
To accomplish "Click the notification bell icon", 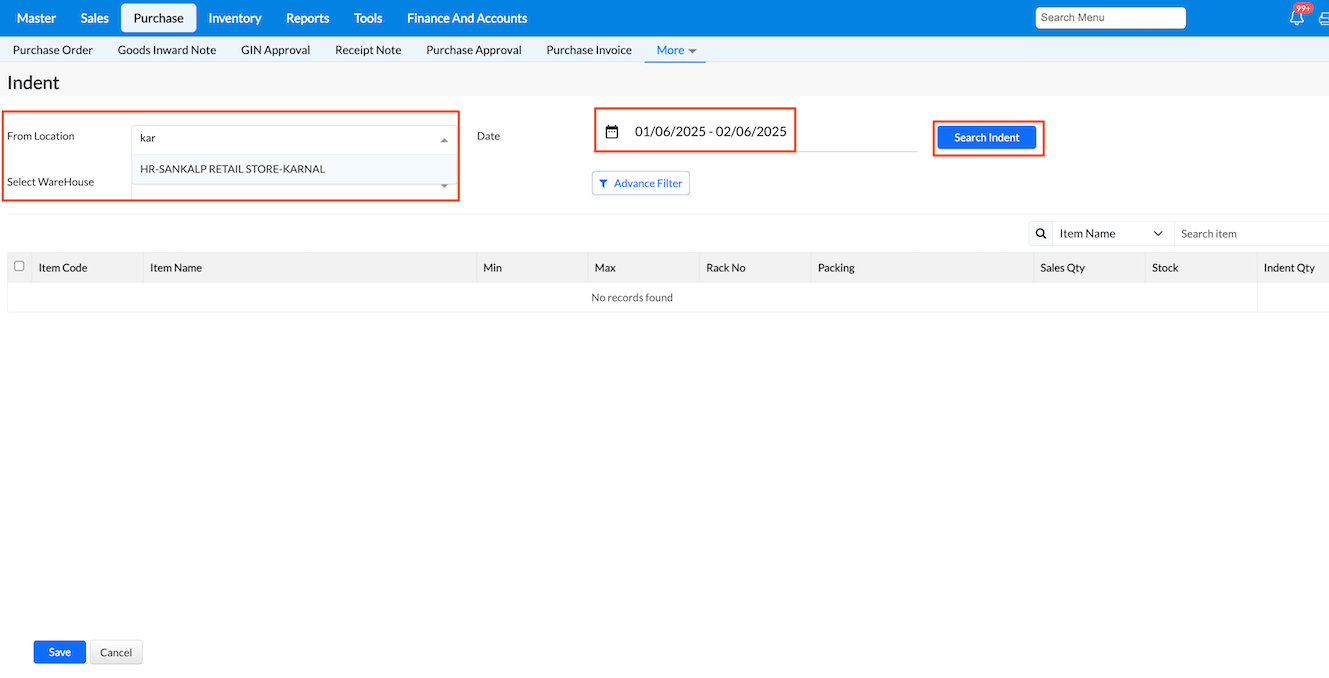I will 1297,18.
